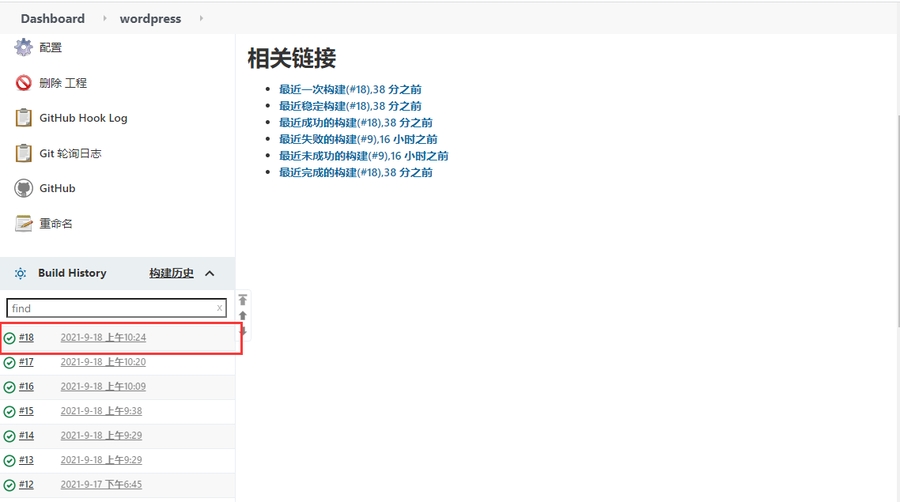Click the gear icon beside 配置
The width and height of the screenshot is (900, 502).
coord(23,47)
